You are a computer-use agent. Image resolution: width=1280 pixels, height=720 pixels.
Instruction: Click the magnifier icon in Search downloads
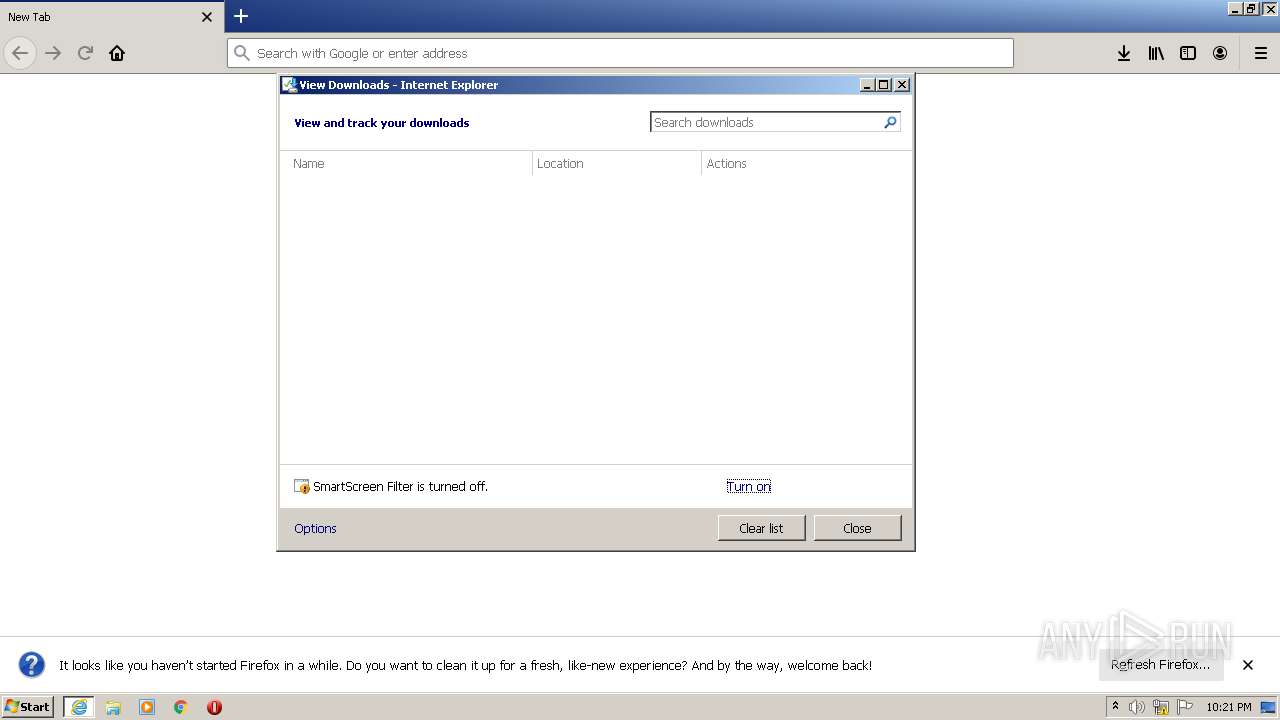890,122
